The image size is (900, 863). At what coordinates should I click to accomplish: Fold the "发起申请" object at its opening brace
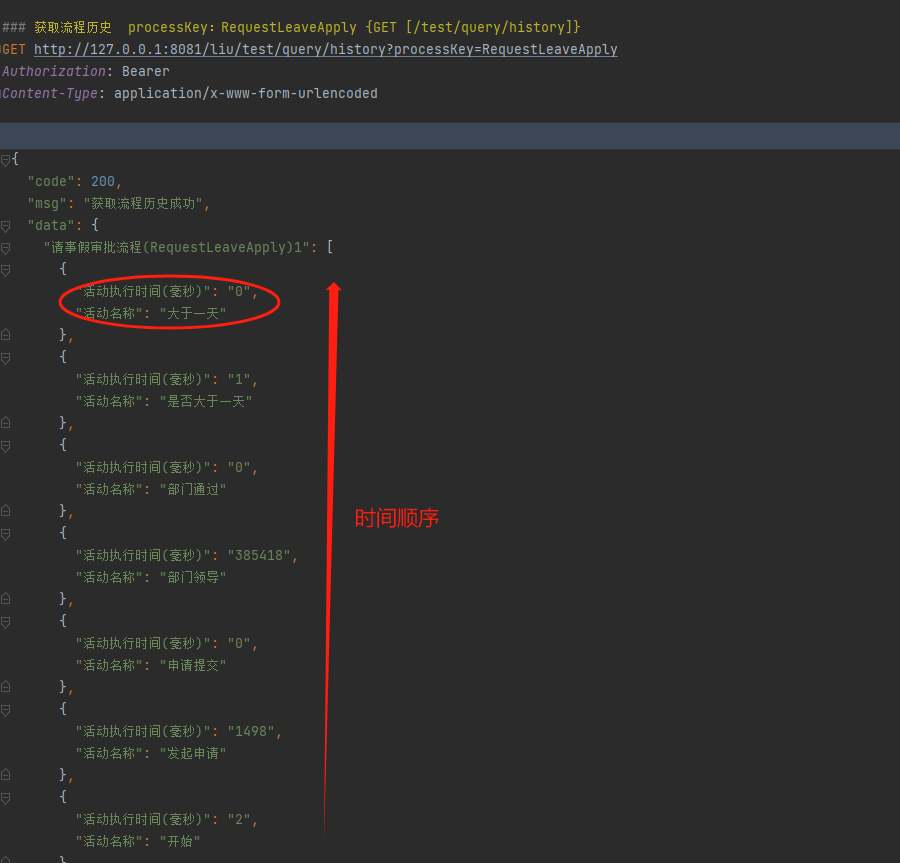(x=6, y=710)
